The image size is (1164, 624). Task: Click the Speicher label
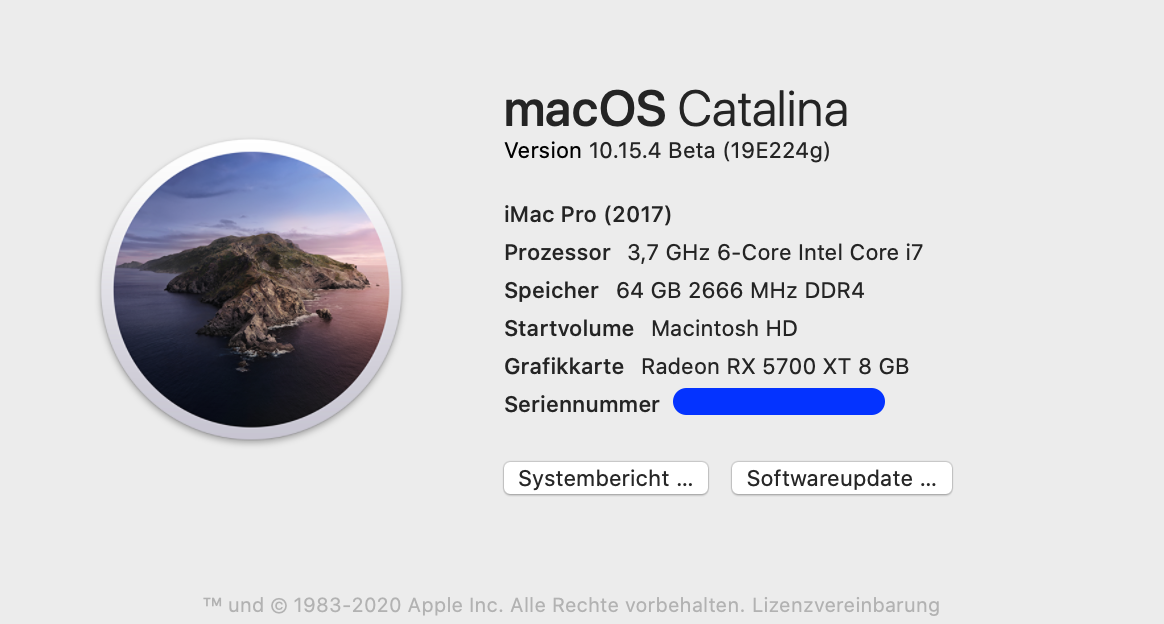551,291
